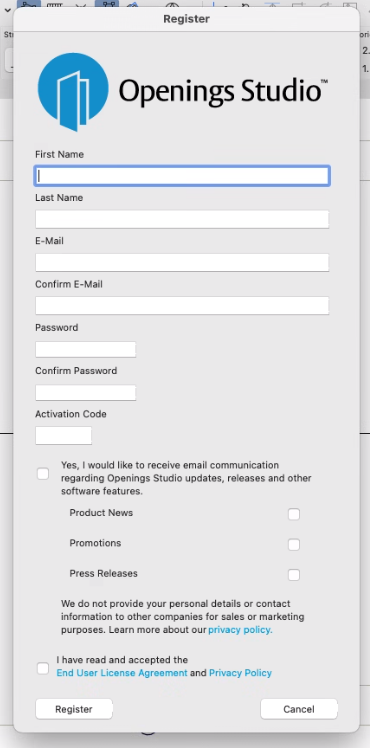Toggle the Press Releases checkbox
The height and width of the screenshot is (748, 370).
pyautogui.click(x=294, y=575)
